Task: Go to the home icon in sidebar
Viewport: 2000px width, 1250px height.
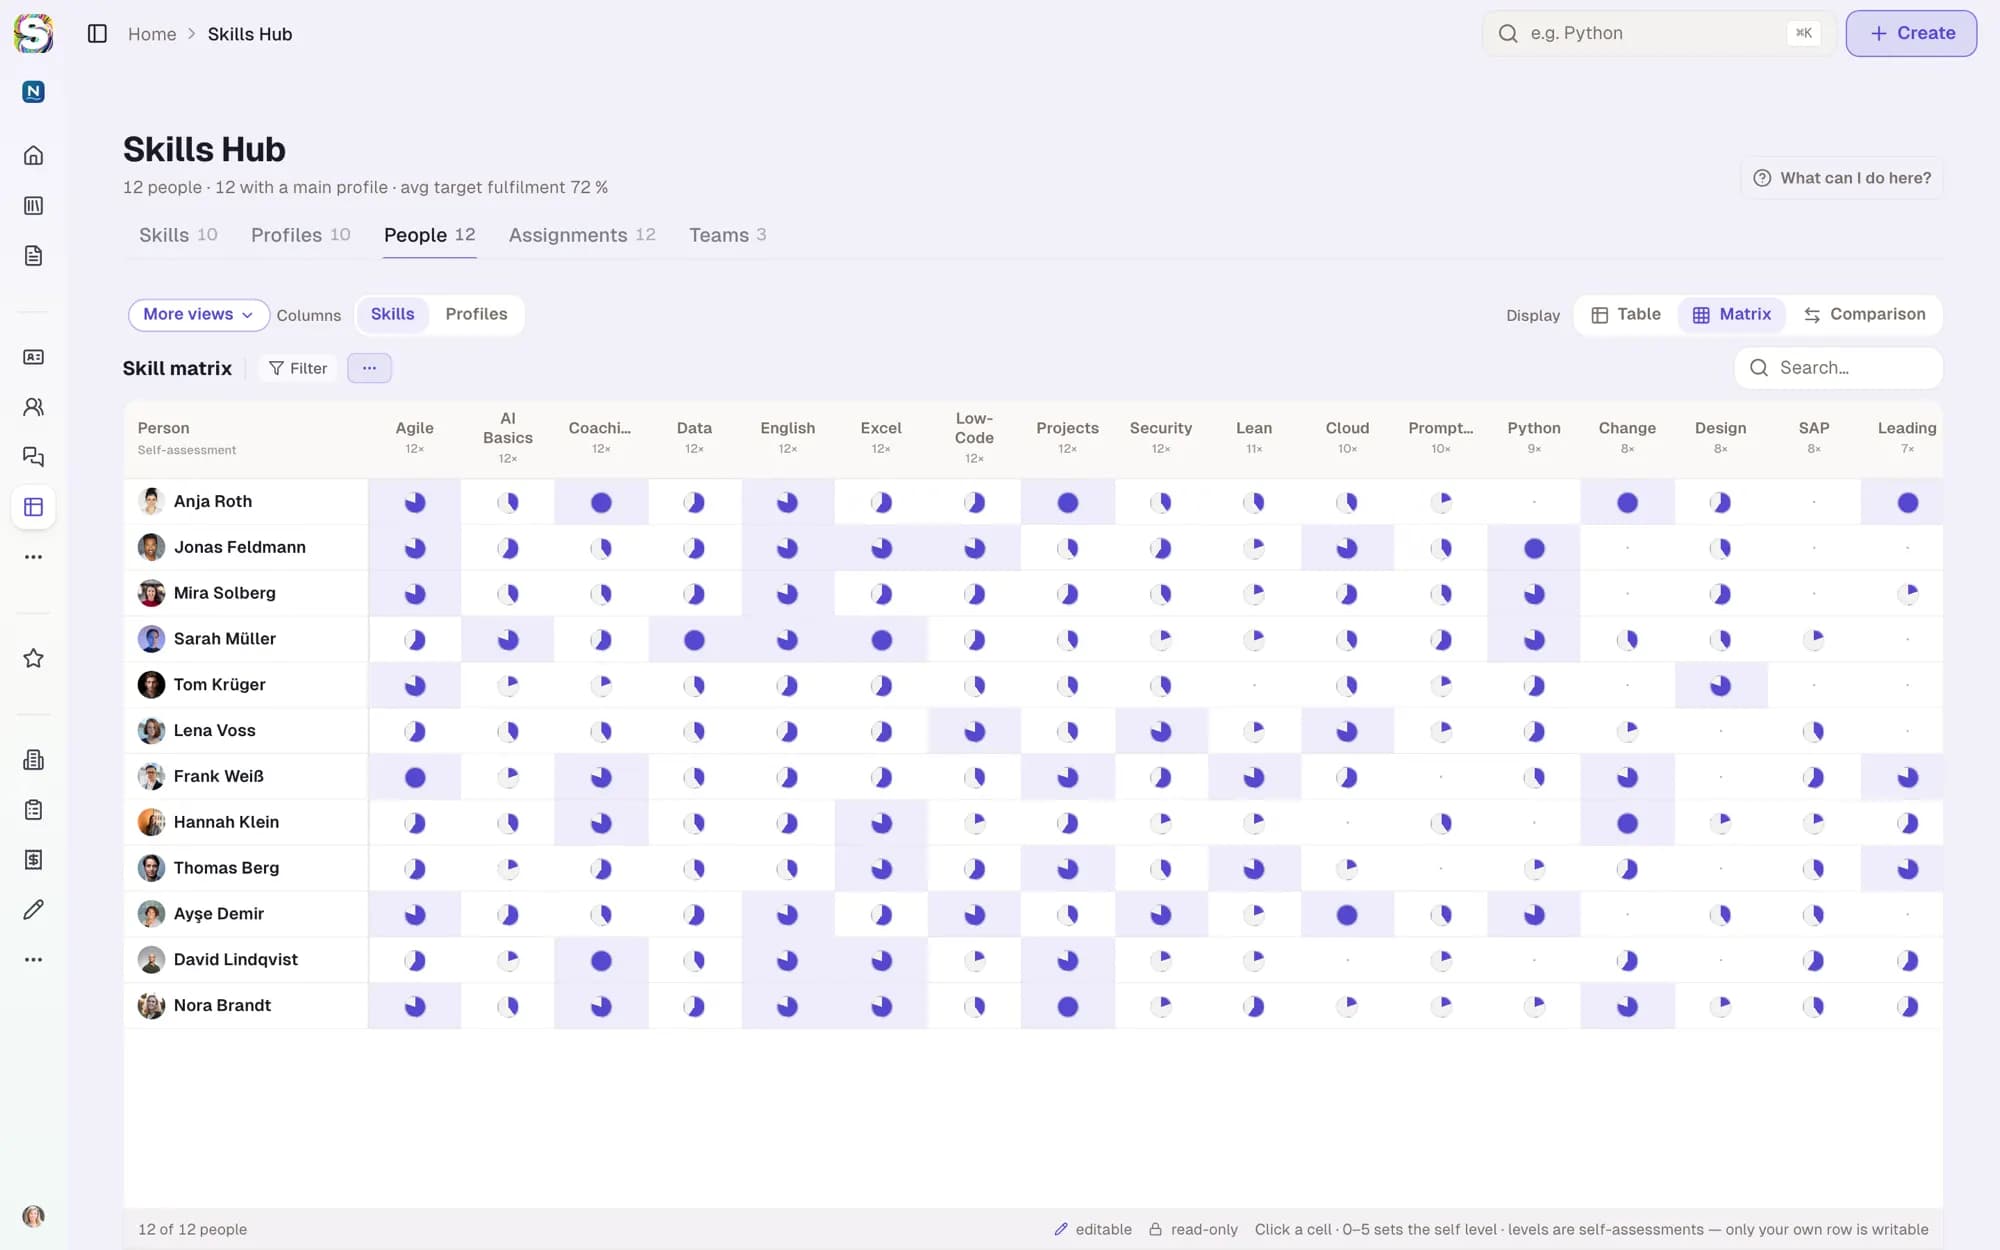Action: (x=33, y=155)
